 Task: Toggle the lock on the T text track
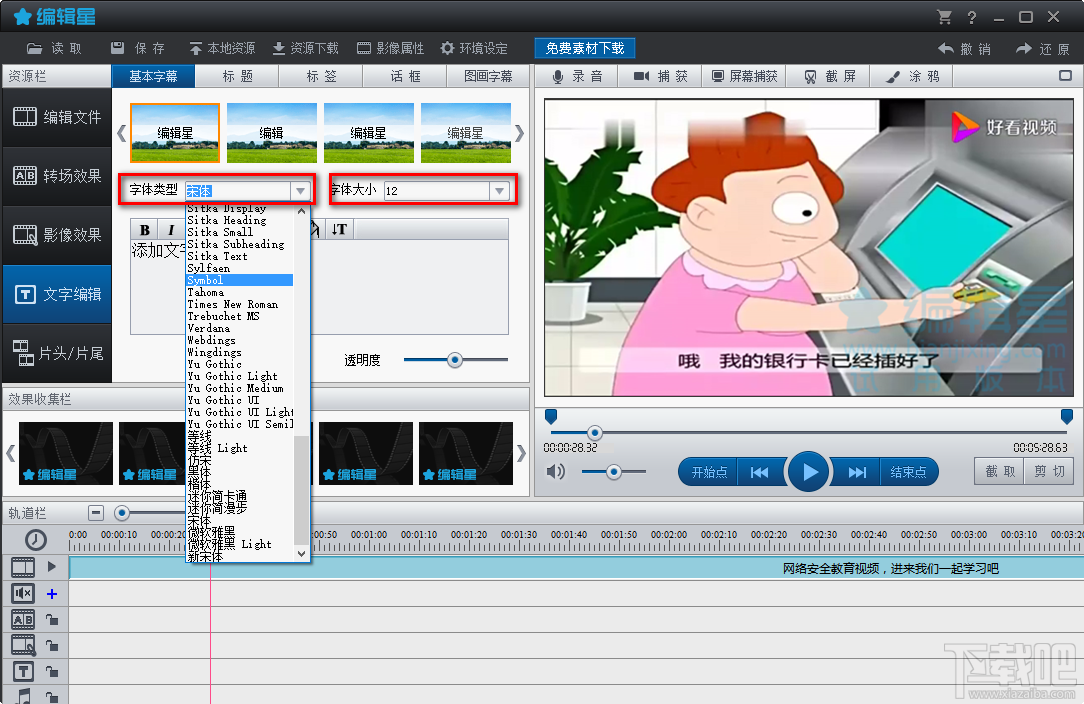pyautogui.click(x=52, y=671)
